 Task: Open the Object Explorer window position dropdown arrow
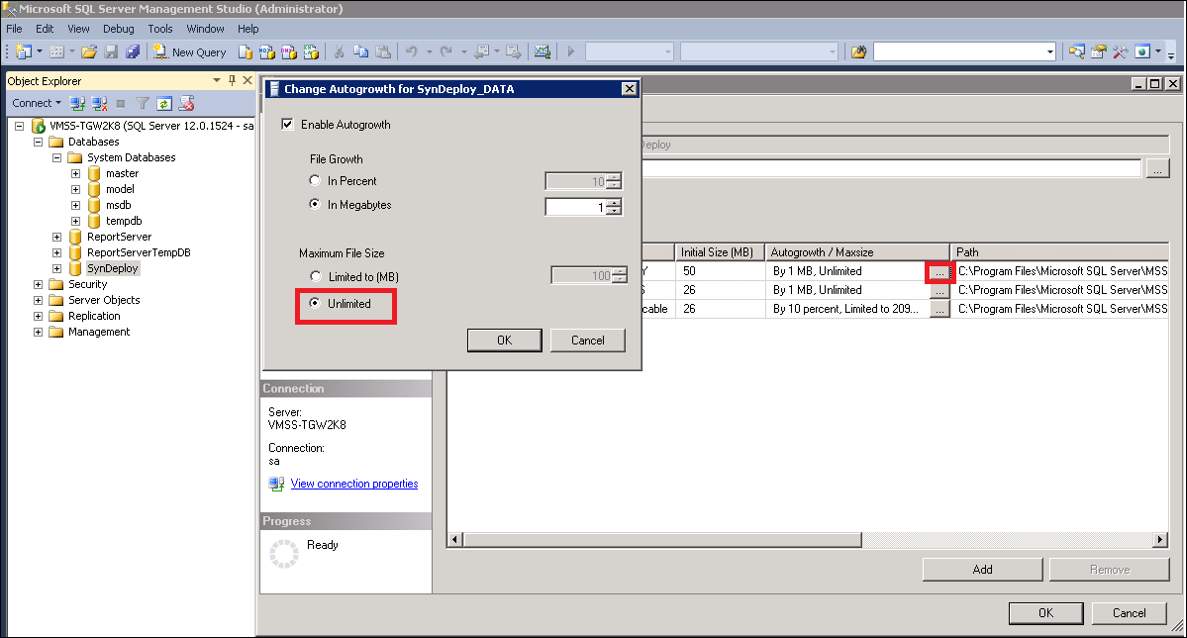(x=217, y=80)
